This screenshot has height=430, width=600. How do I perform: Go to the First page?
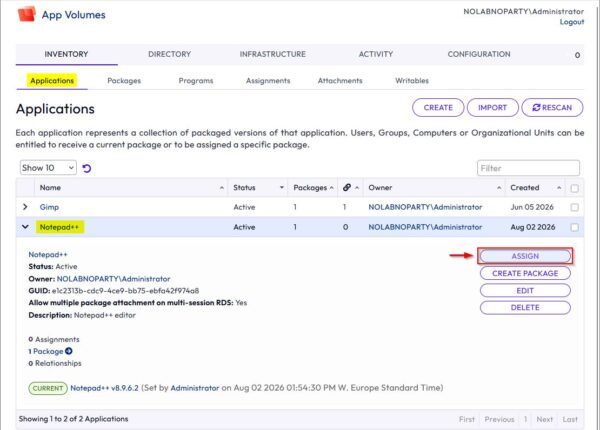click(466, 419)
